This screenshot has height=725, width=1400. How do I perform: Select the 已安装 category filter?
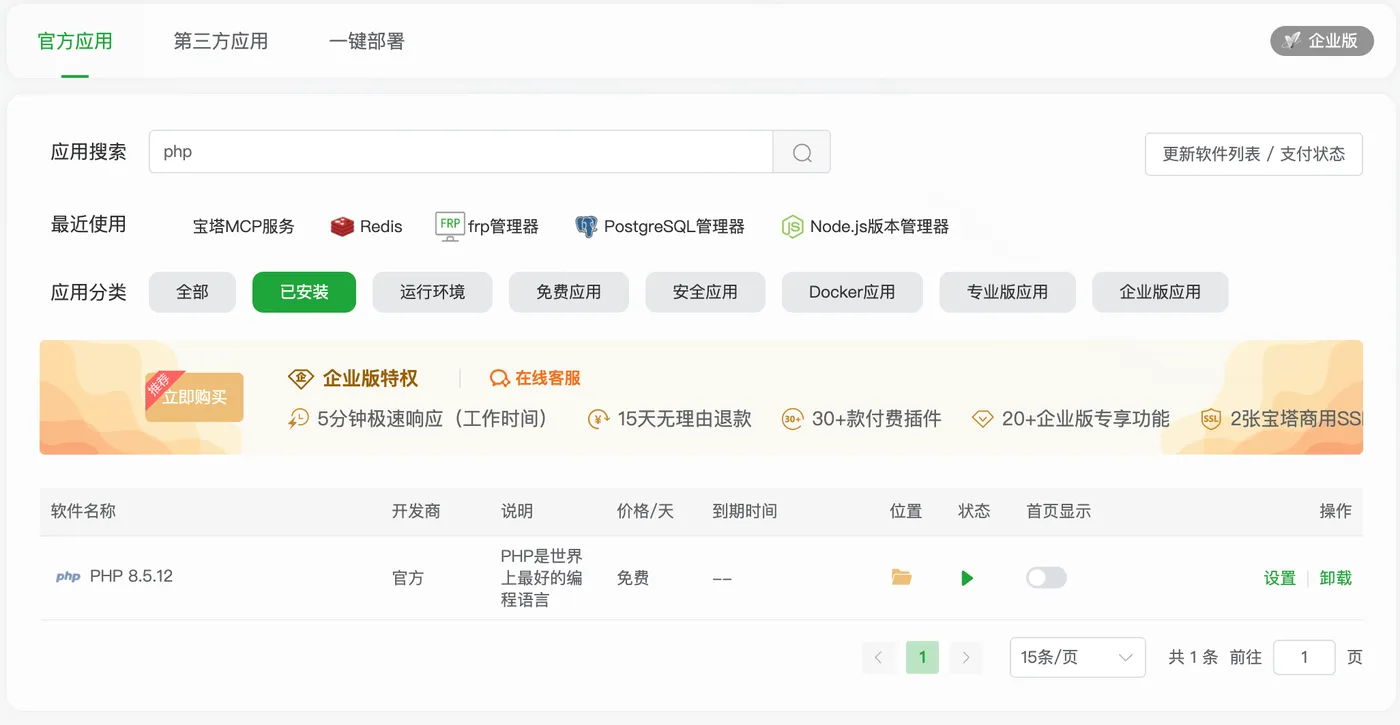pos(304,292)
